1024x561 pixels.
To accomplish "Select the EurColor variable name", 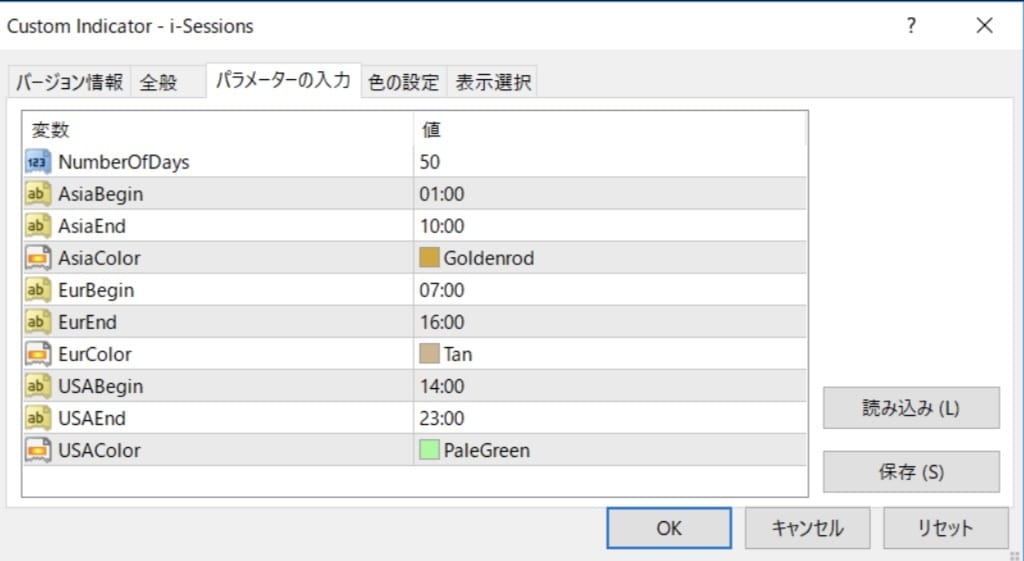I will tap(95, 354).
